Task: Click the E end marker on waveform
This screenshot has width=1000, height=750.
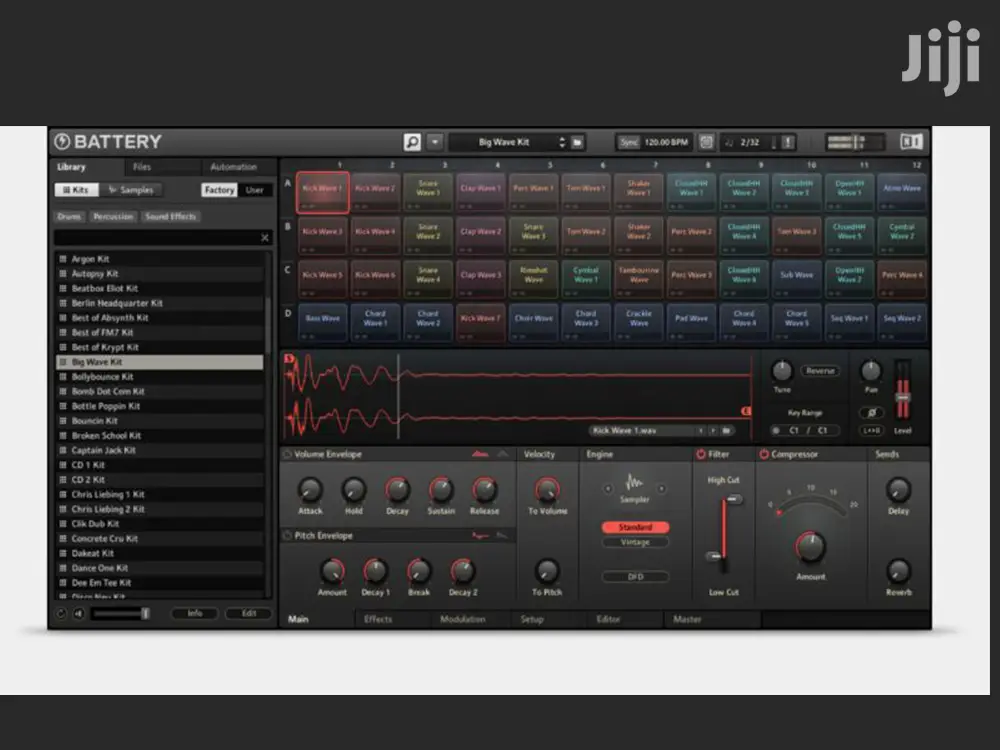Action: pyautogui.click(x=746, y=411)
